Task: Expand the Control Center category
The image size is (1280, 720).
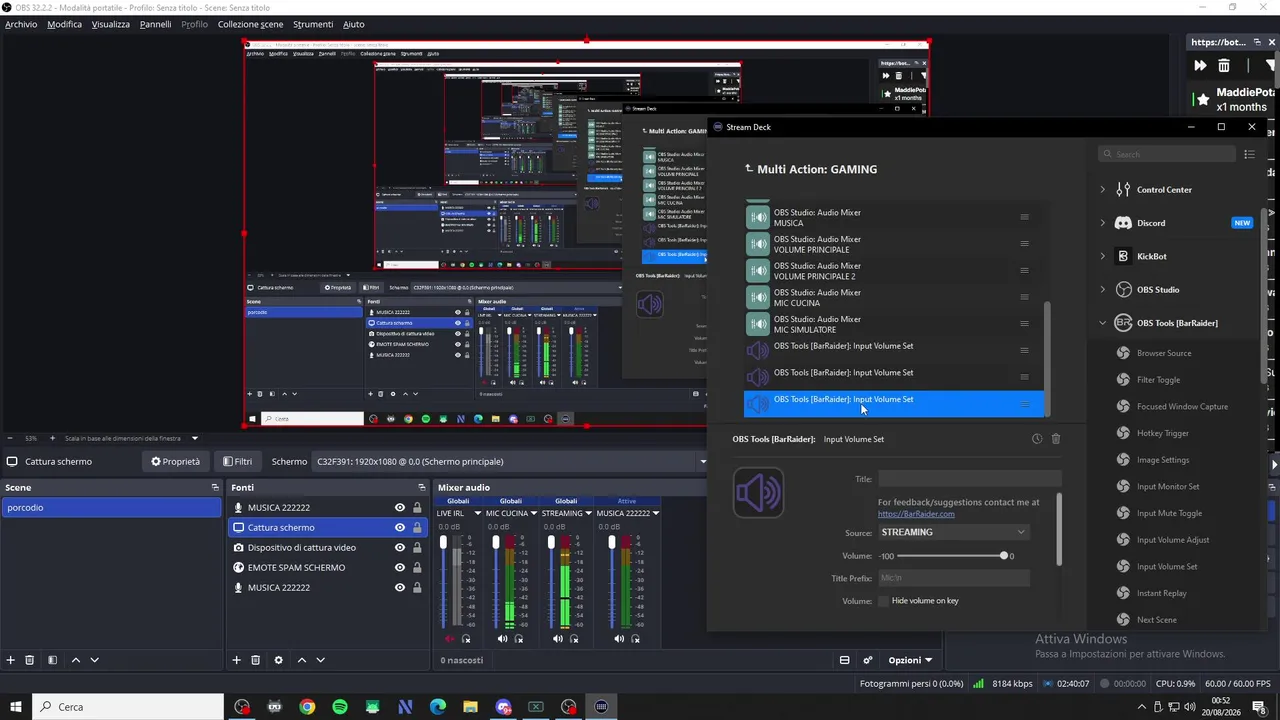Action: [x=1103, y=190]
